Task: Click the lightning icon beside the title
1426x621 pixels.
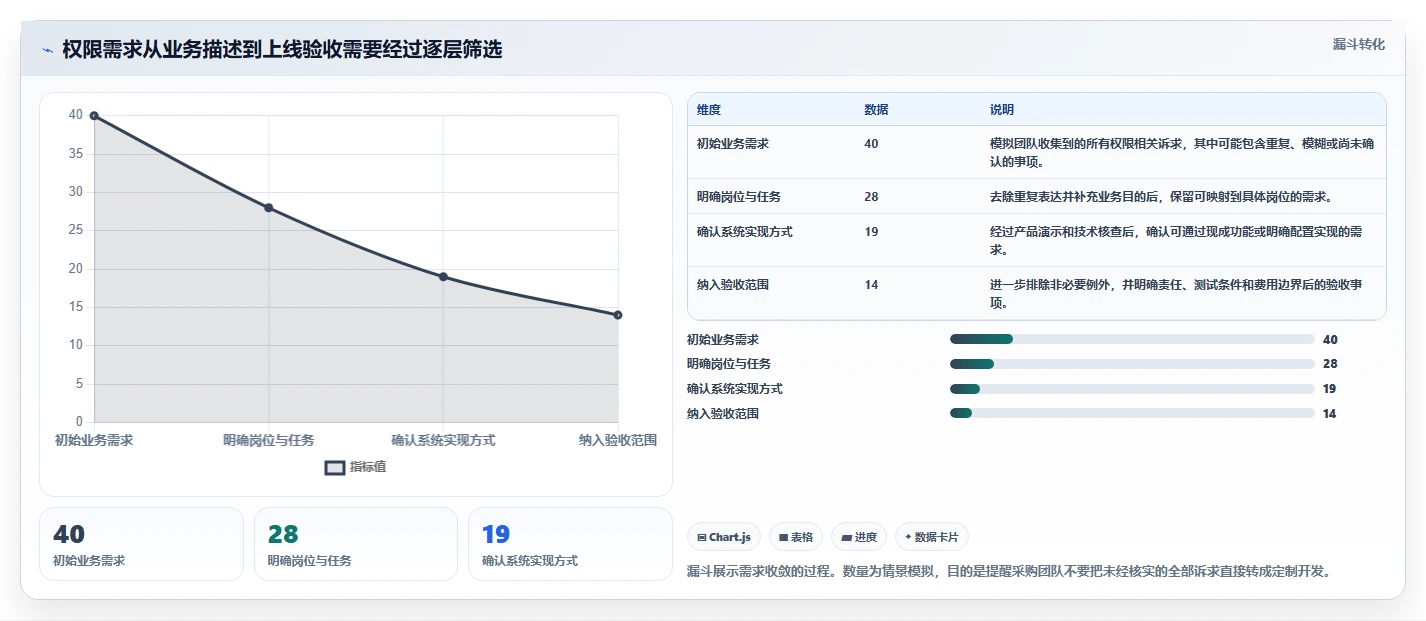Action: (48, 50)
